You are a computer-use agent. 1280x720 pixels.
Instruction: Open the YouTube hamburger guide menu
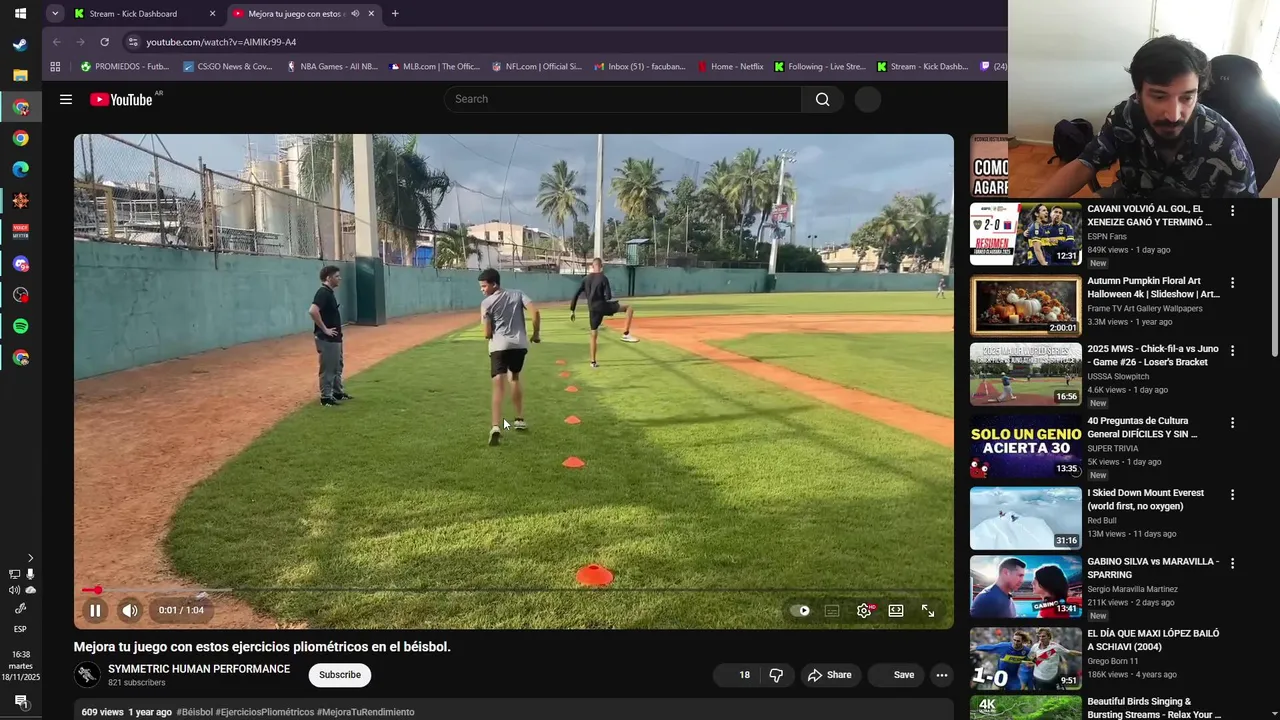(66, 99)
